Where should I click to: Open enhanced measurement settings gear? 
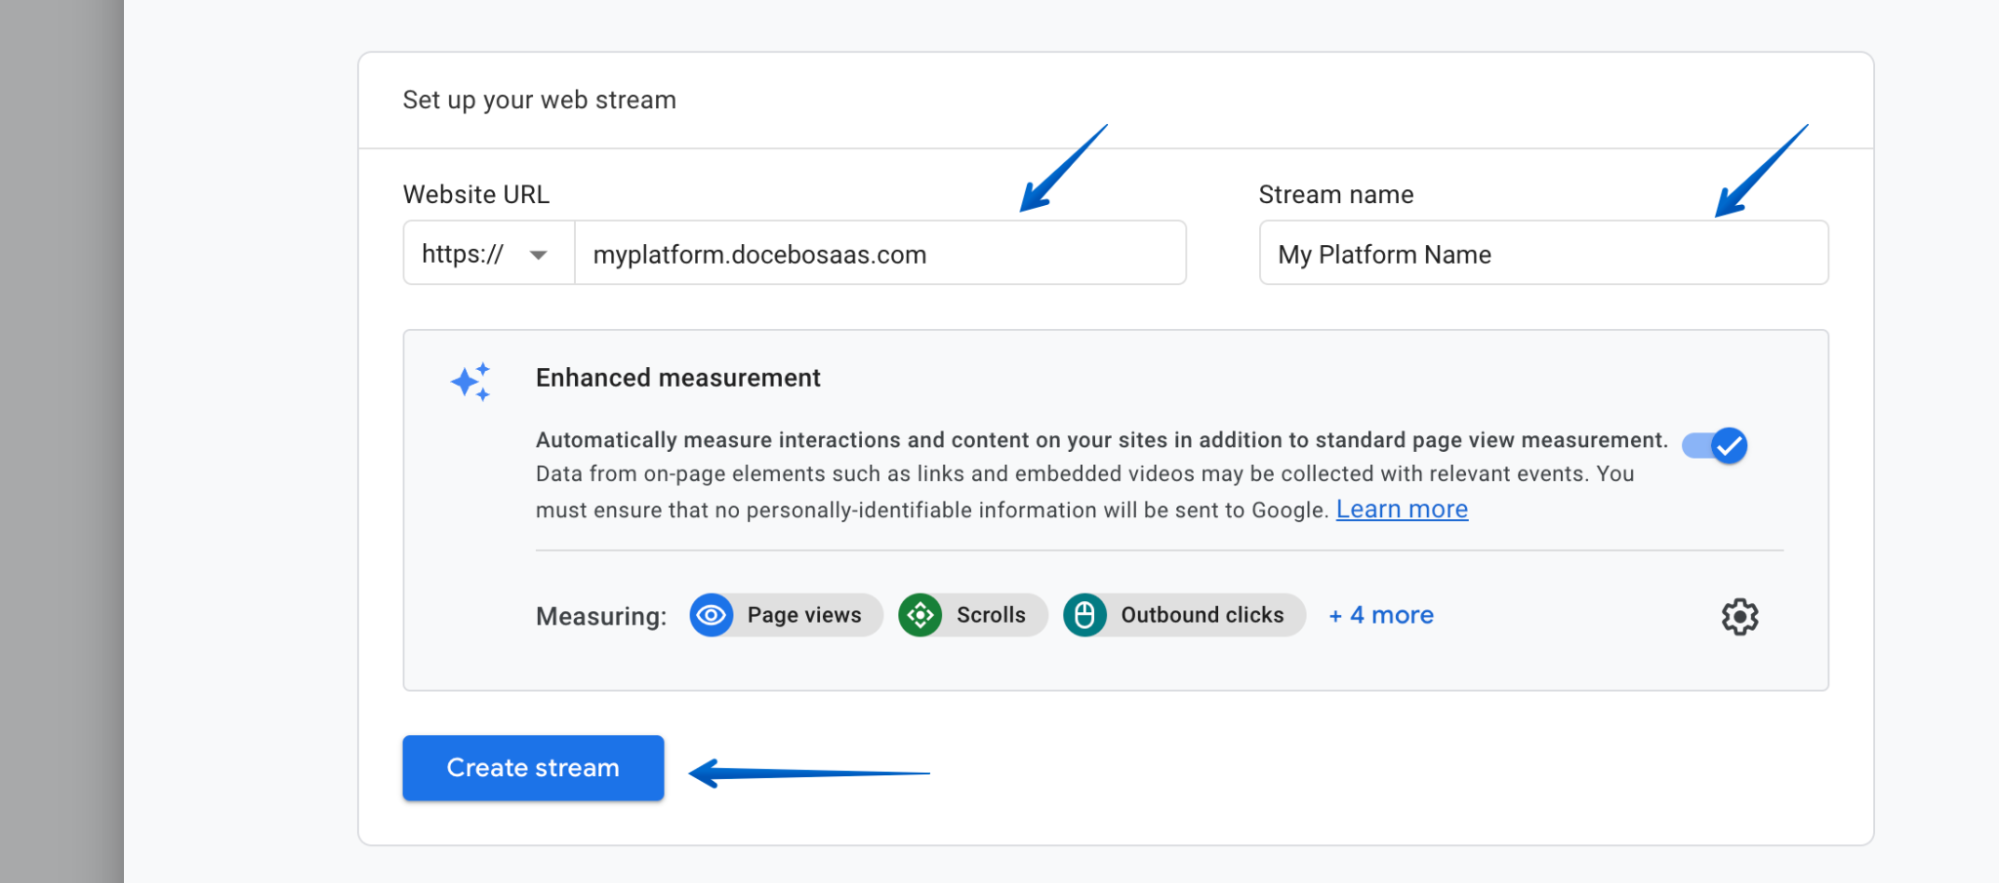pos(1739,617)
